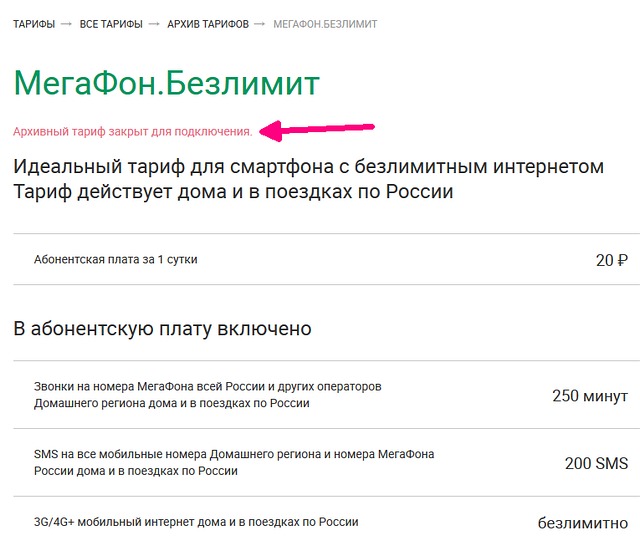This screenshot has width=640, height=536.
Task: Click the 20 ₽ price value
Action: coord(611,260)
